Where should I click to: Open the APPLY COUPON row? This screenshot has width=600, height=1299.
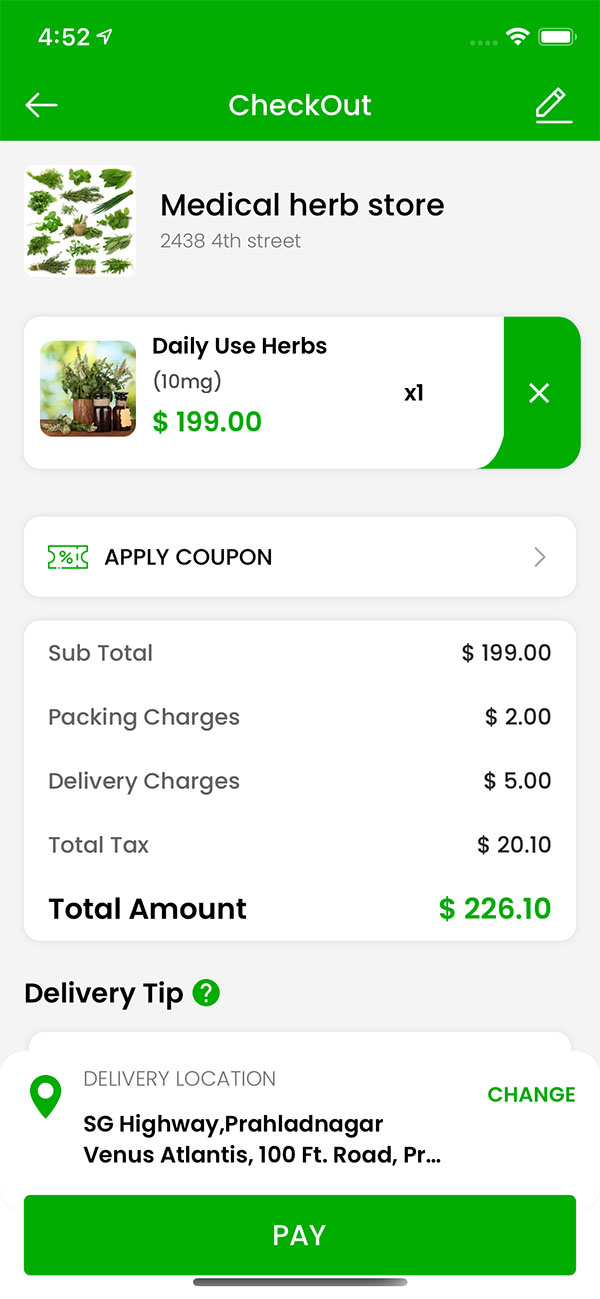point(300,557)
